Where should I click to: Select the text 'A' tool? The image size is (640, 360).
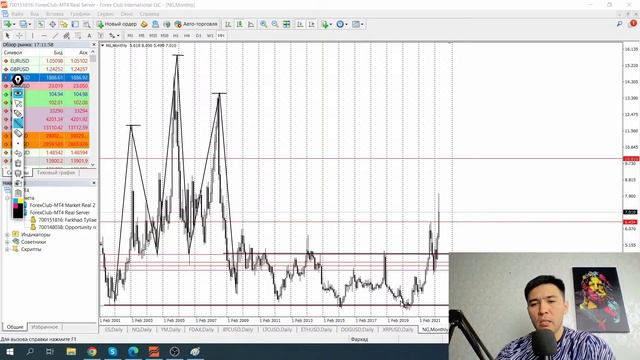pos(89,36)
